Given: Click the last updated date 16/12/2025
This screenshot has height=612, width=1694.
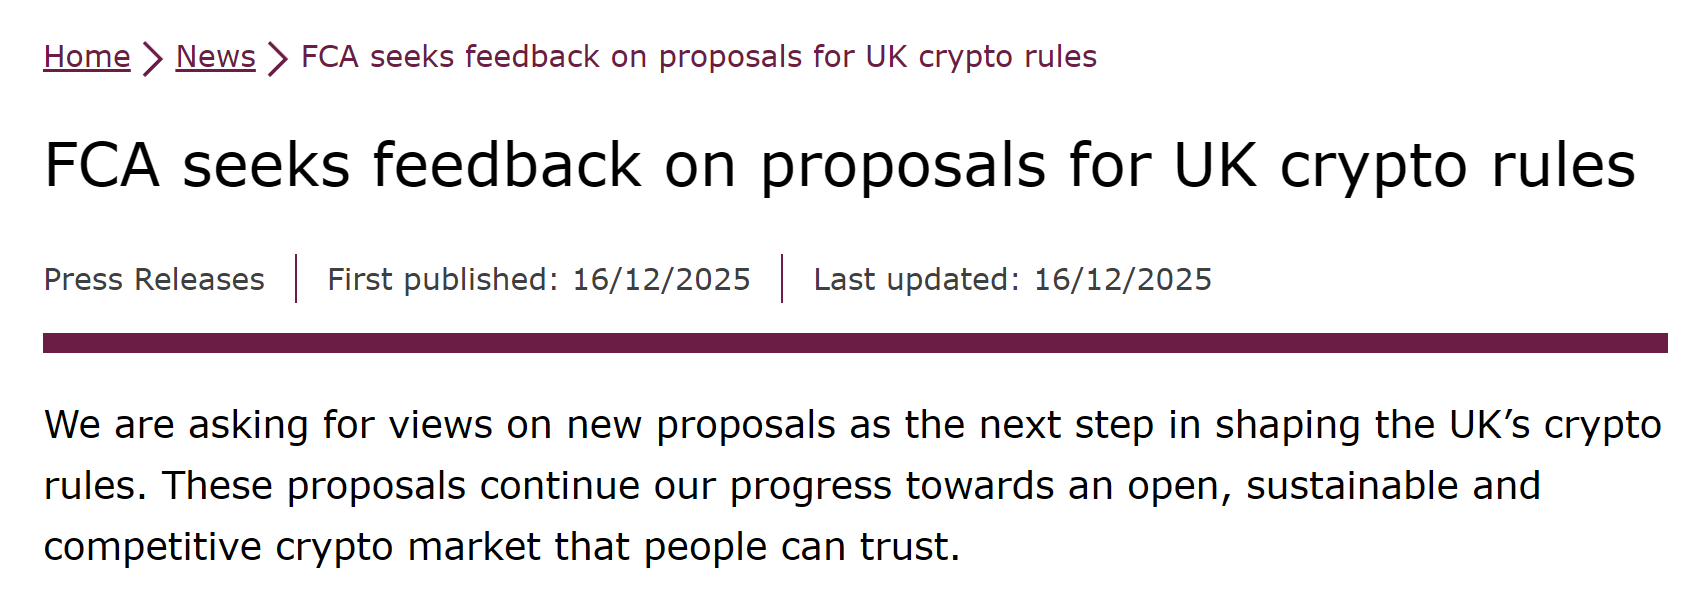Looking at the screenshot, I should click(1122, 279).
